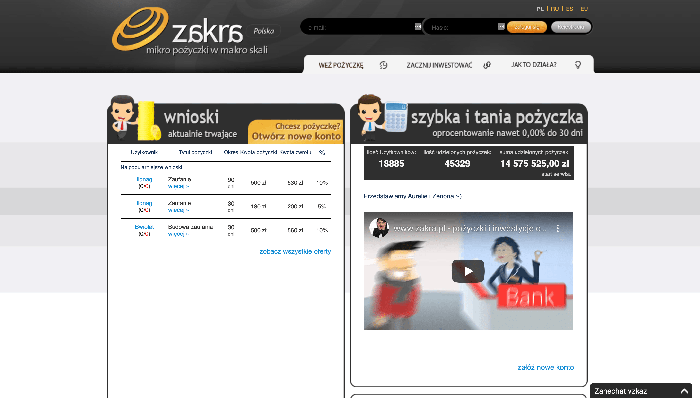Click the video title text
The width and height of the screenshot is (700, 398).
tap(470, 228)
